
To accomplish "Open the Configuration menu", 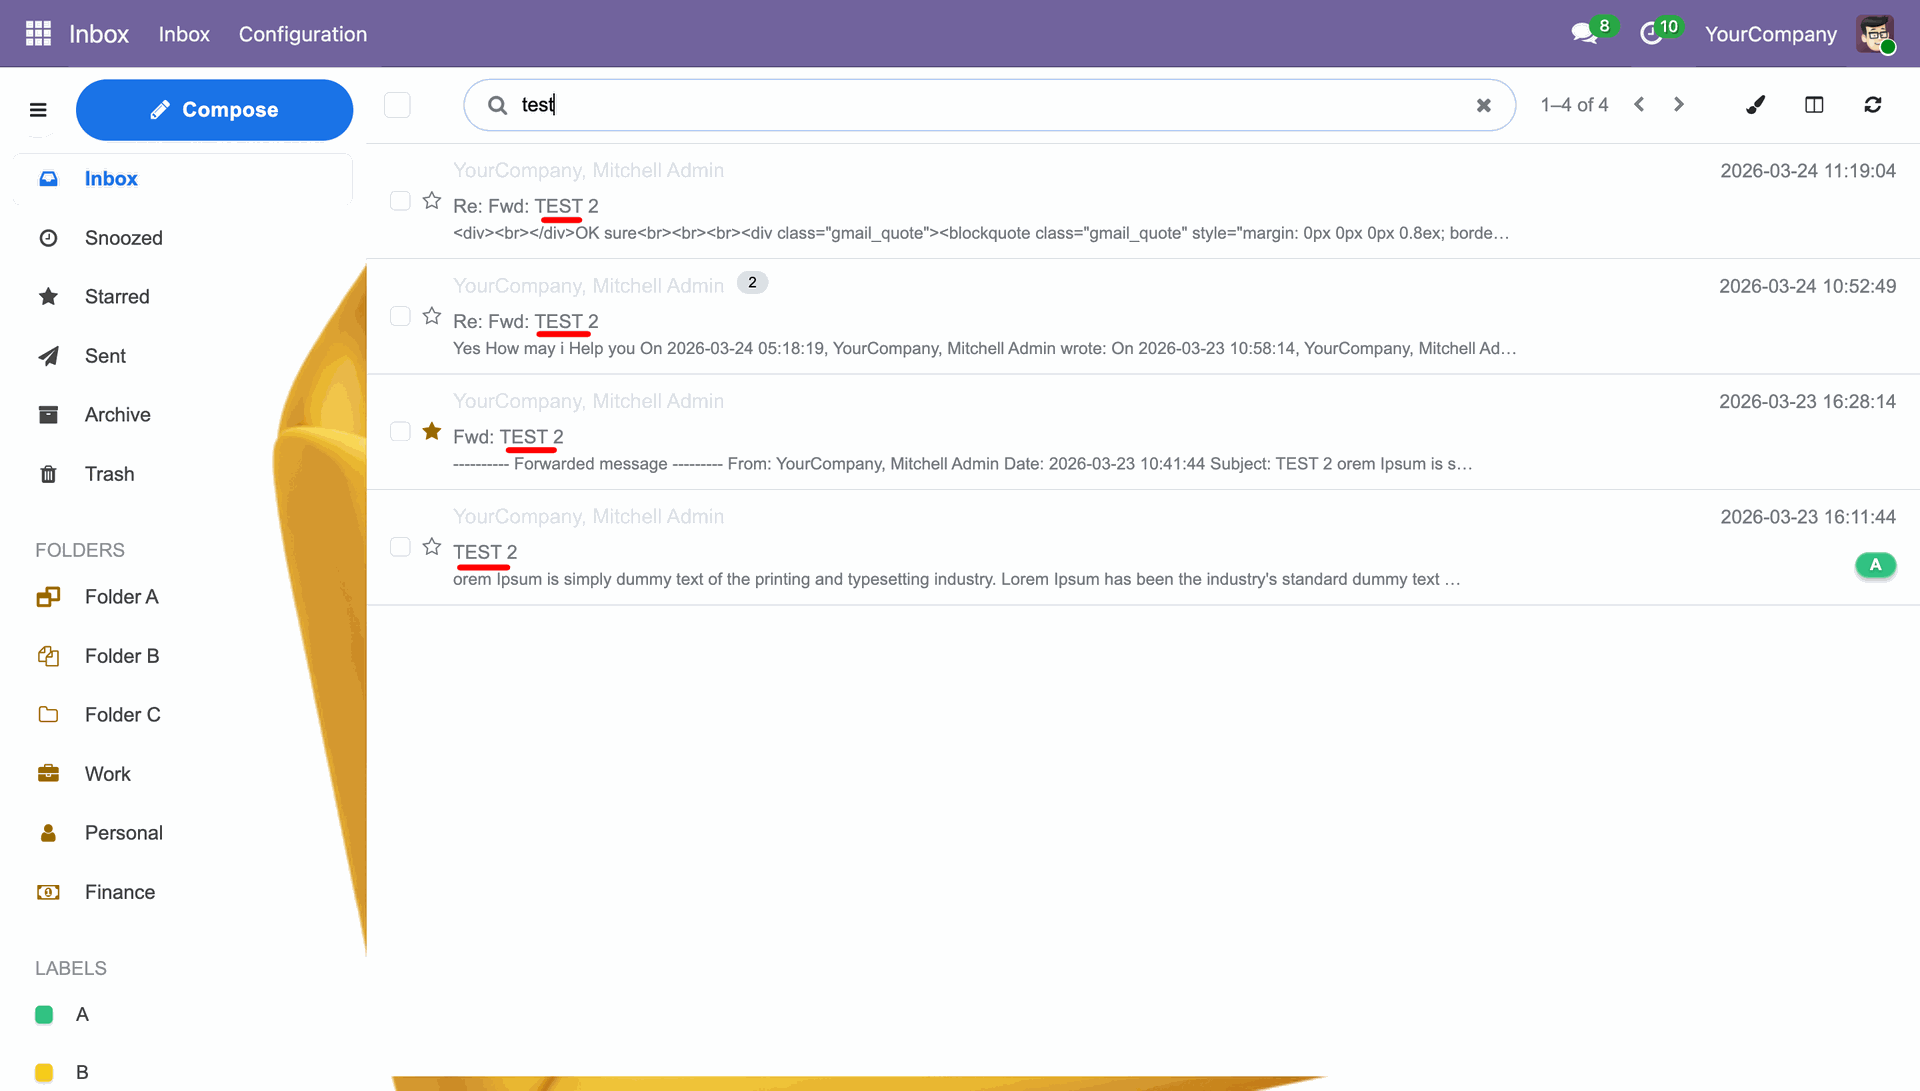I will (303, 34).
